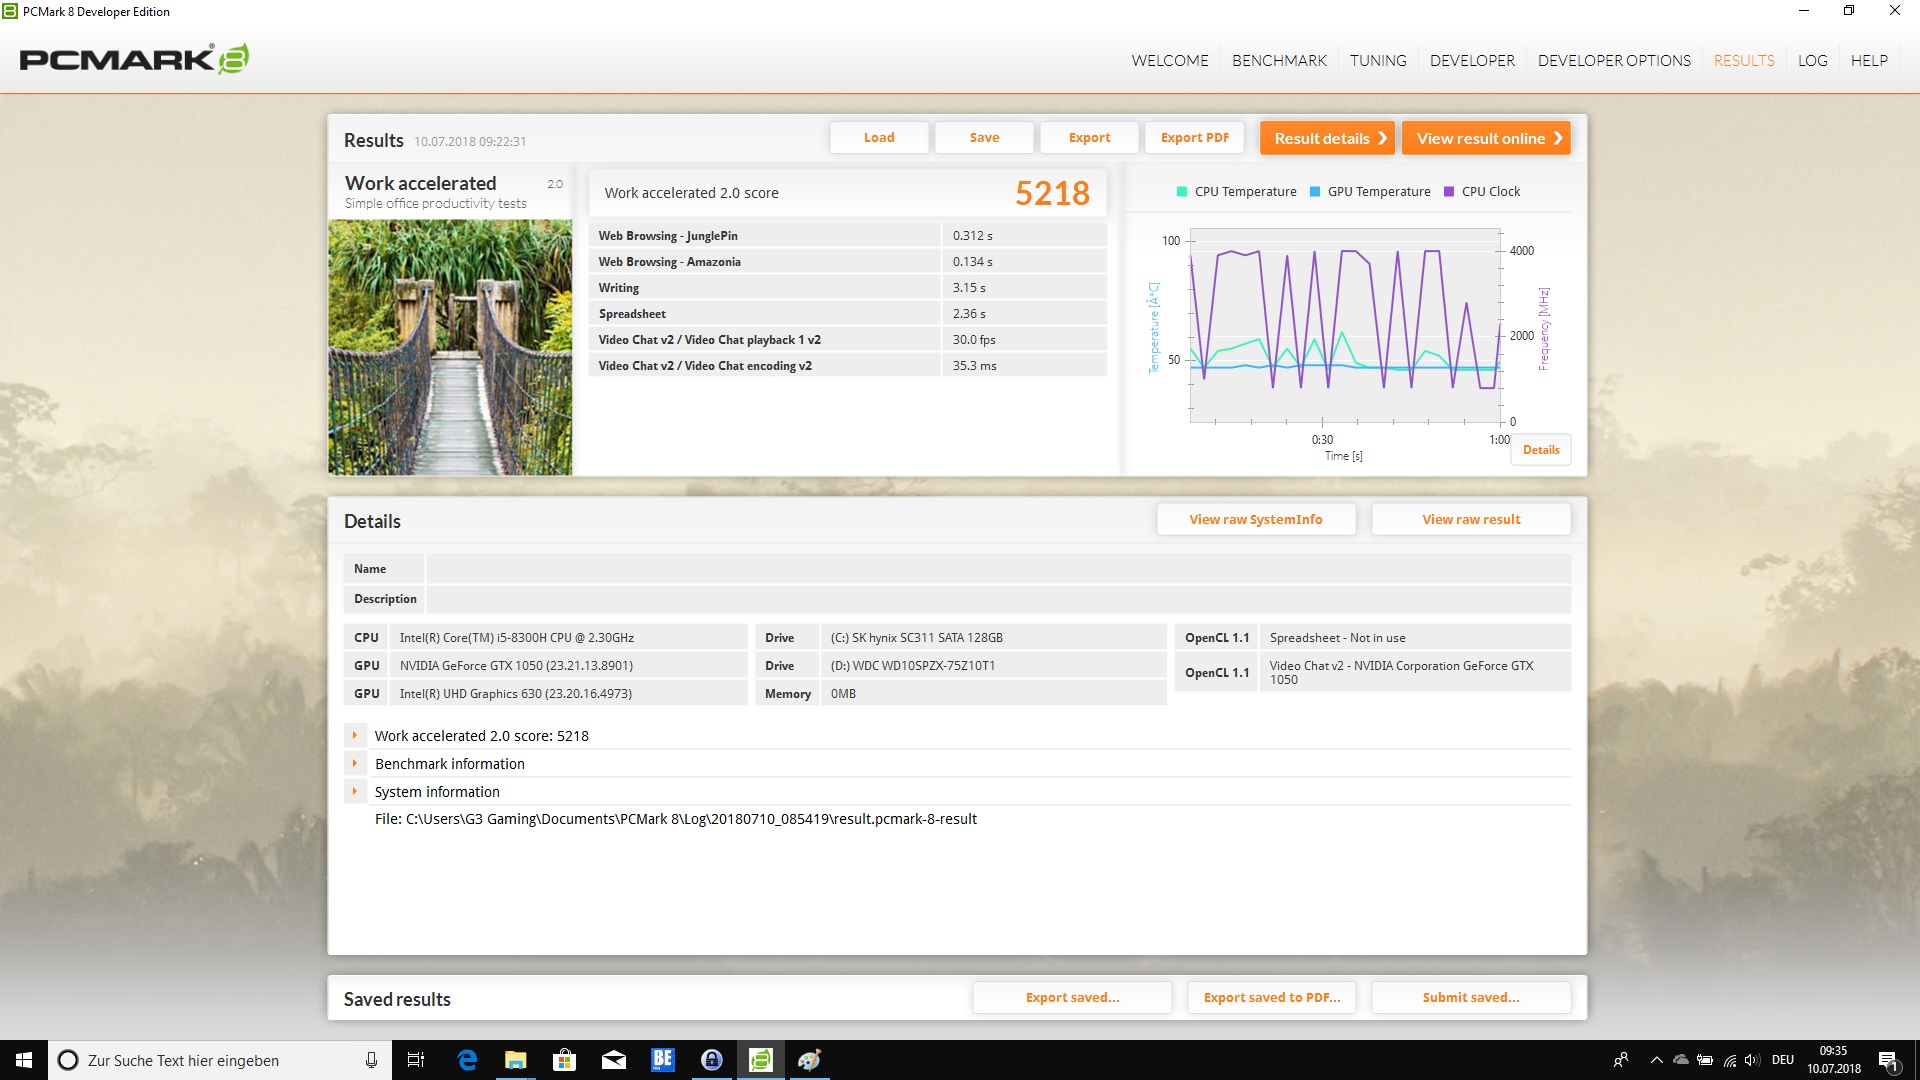Toggle GPU Temperature legend swatch
The height and width of the screenshot is (1080, 1920).
click(x=1315, y=192)
